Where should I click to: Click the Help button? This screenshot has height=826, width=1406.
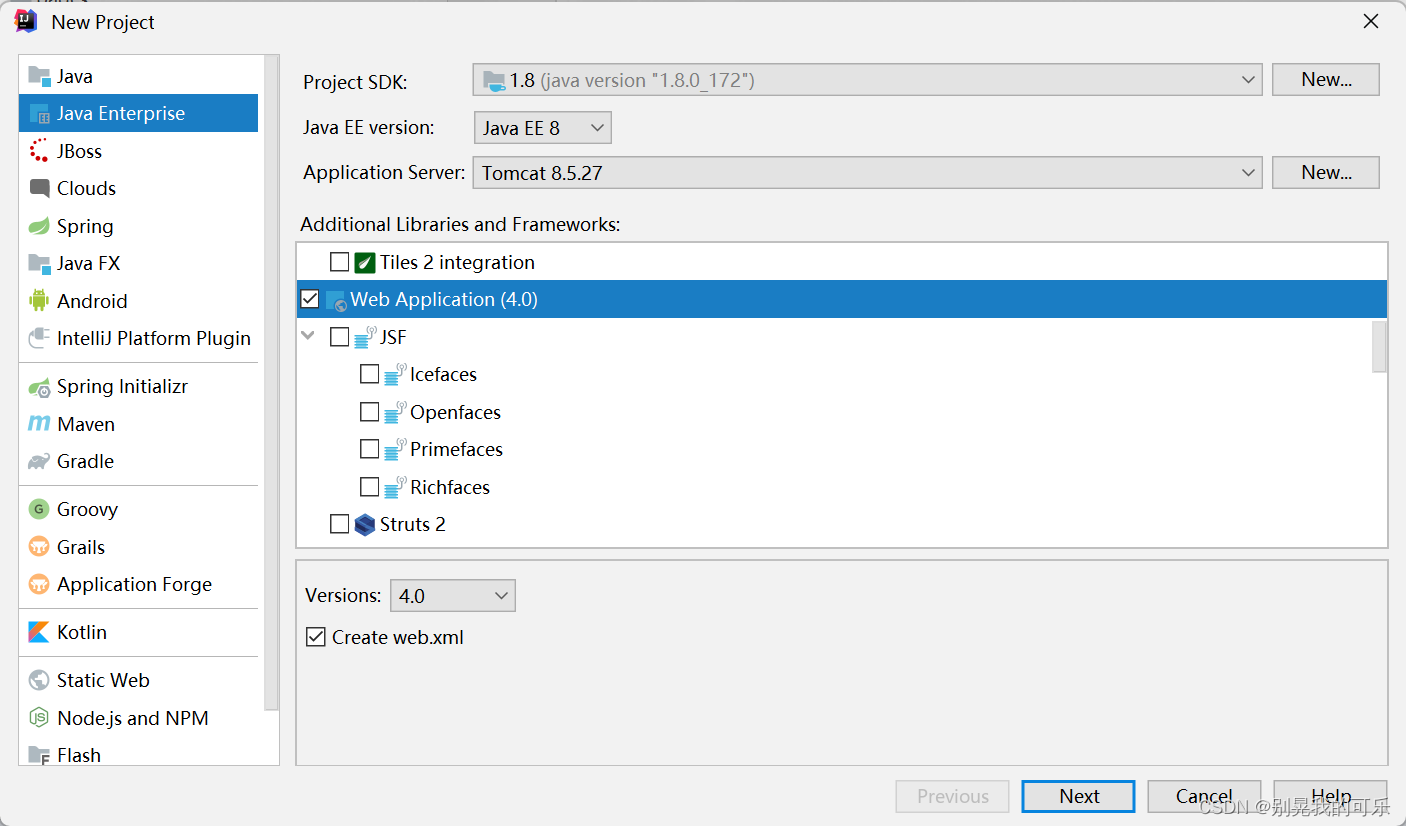click(1330, 797)
